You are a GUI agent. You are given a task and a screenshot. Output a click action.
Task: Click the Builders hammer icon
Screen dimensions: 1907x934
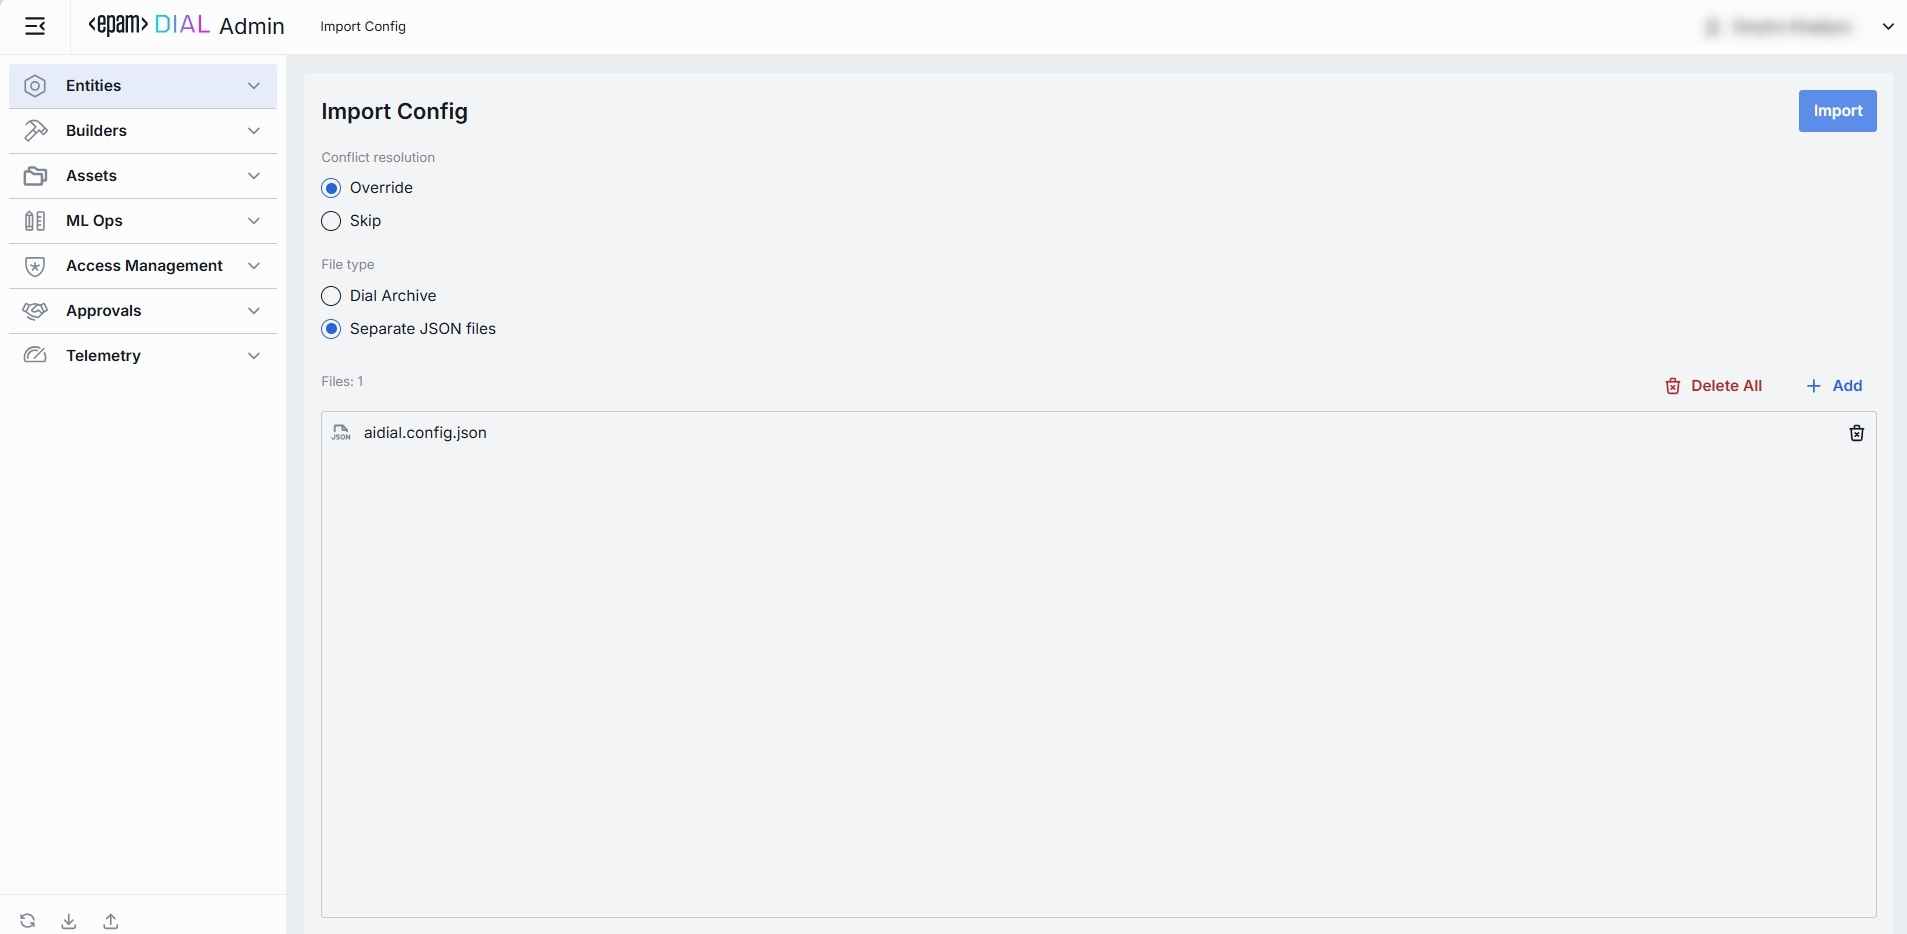coord(35,131)
